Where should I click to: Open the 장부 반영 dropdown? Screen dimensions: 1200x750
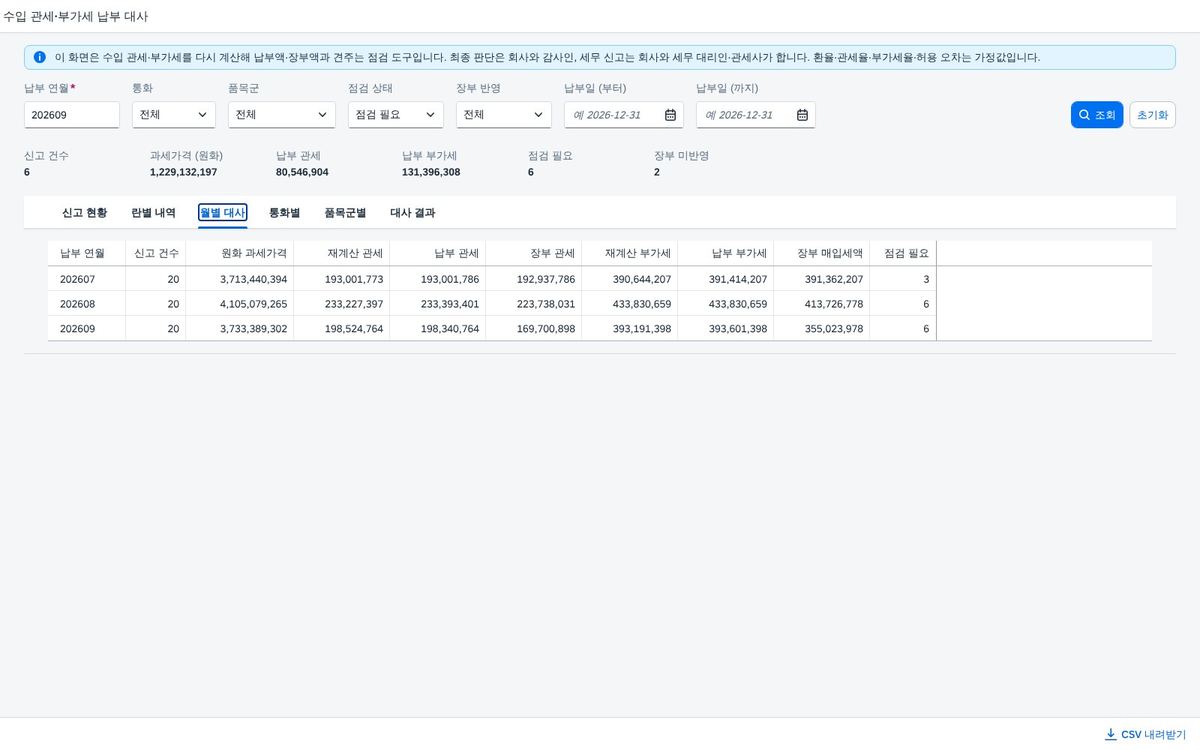tap(503, 115)
